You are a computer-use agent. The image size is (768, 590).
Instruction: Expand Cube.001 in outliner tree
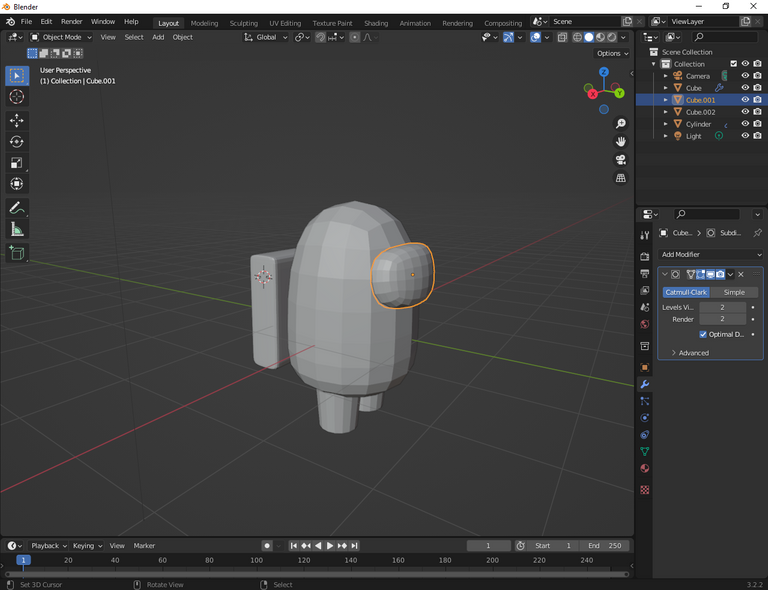click(x=665, y=100)
